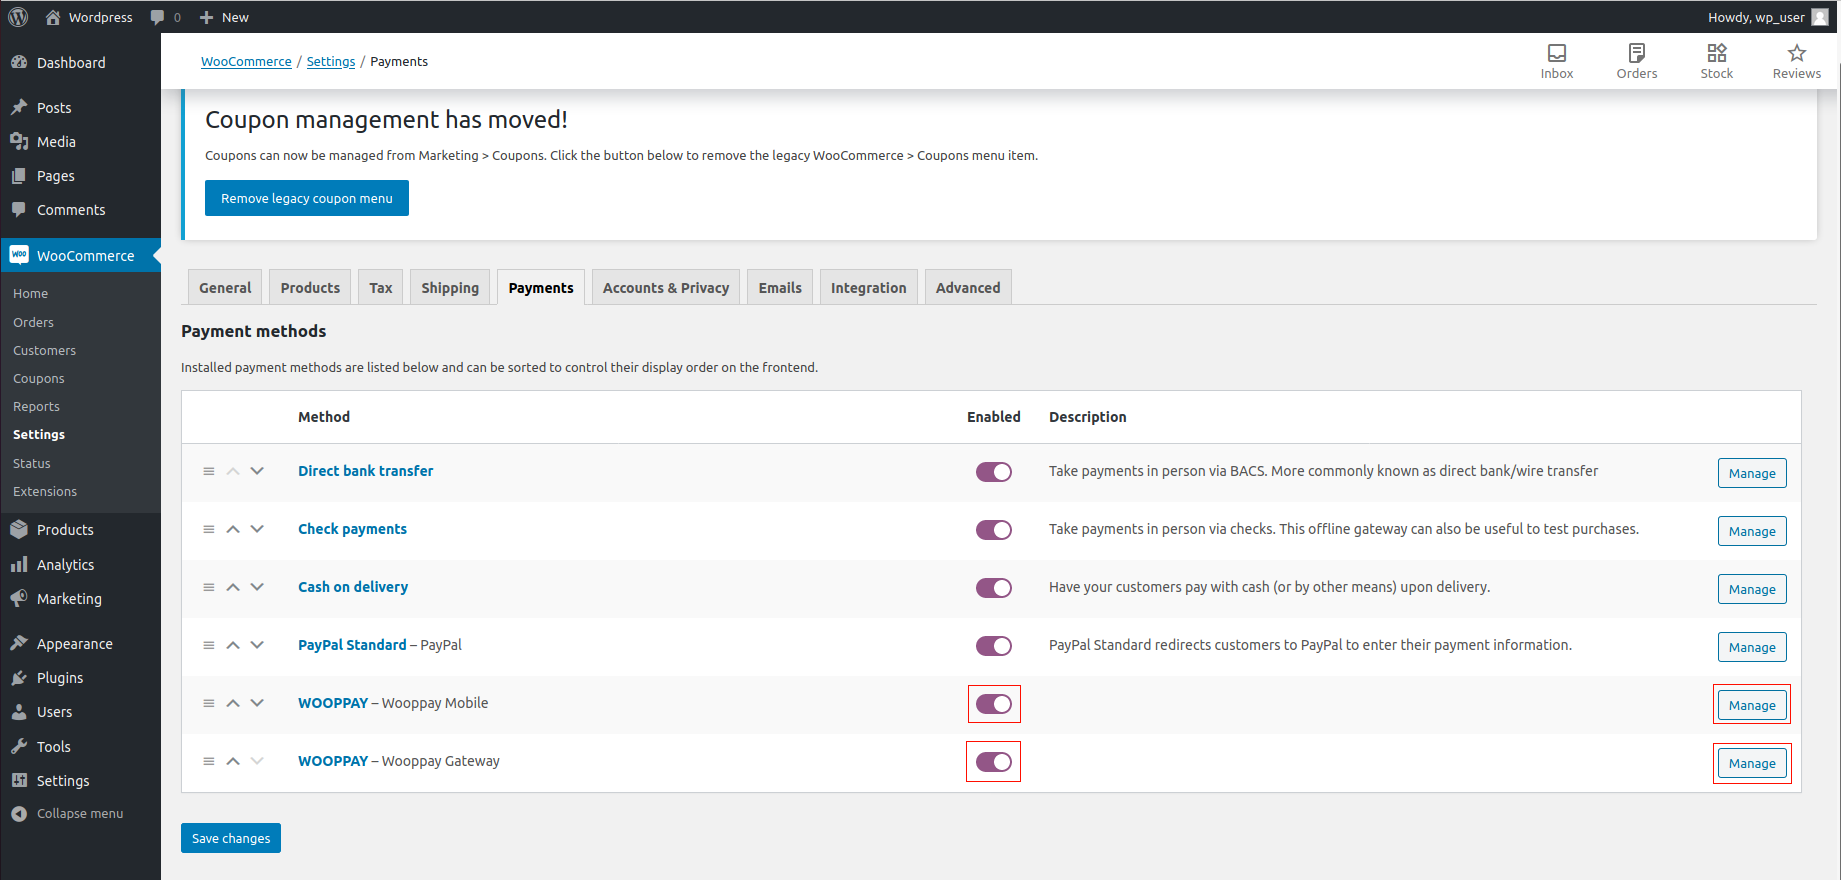Open the Orders activity panel
Screen dimensions: 1841x880
(1637, 61)
